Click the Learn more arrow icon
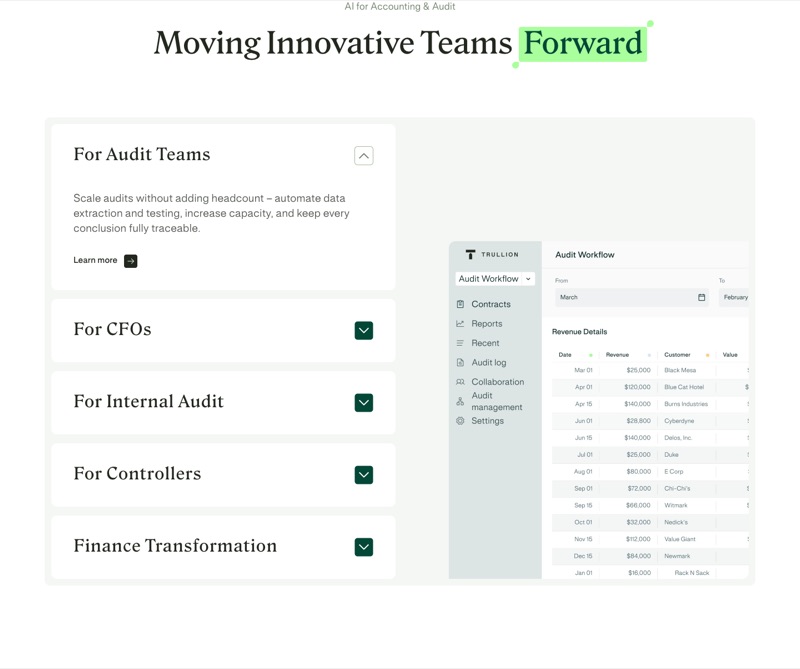The height and width of the screenshot is (669, 800). pyautogui.click(x=131, y=261)
